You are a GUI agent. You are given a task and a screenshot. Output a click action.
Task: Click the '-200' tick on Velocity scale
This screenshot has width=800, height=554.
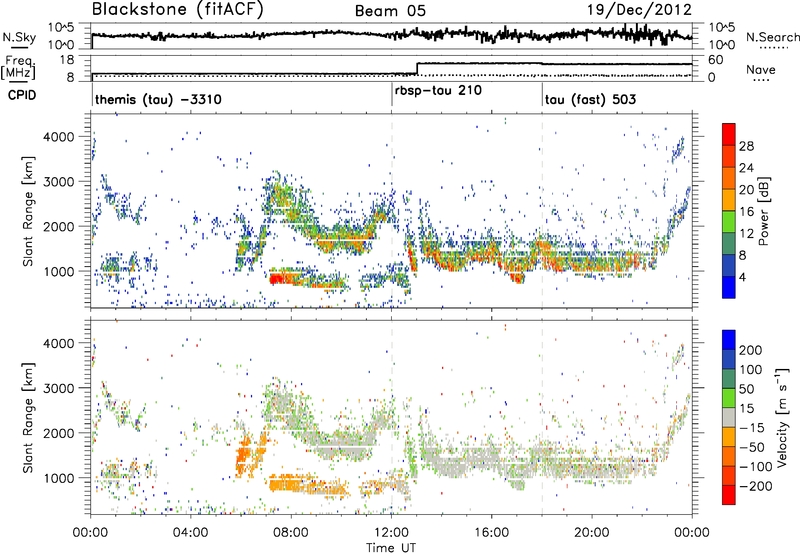[x=755, y=486]
